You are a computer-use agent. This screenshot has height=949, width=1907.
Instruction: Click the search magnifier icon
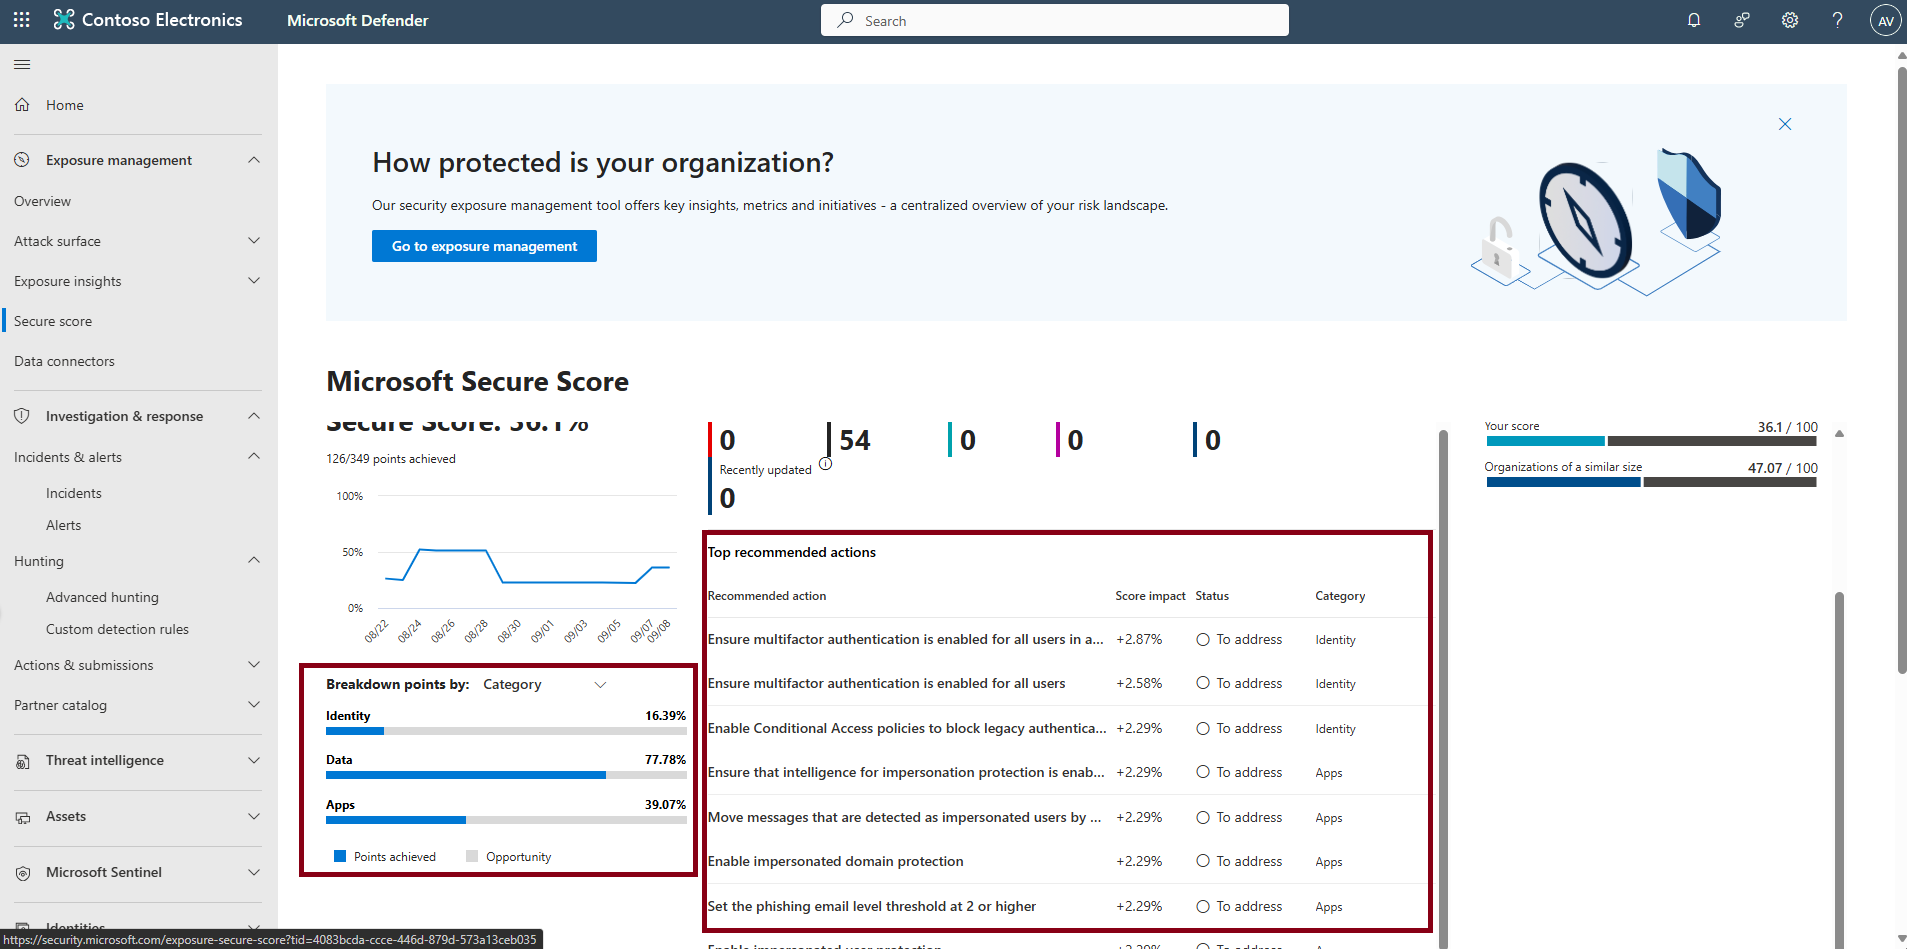tap(846, 20)
